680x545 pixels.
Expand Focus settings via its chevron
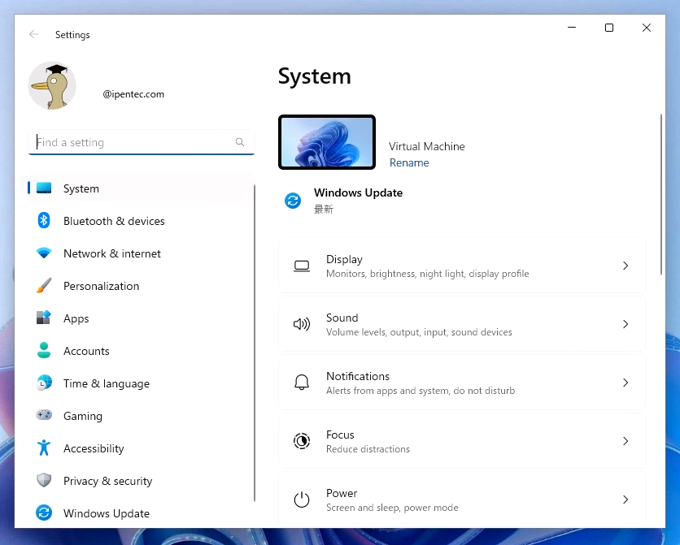(625, 441)
